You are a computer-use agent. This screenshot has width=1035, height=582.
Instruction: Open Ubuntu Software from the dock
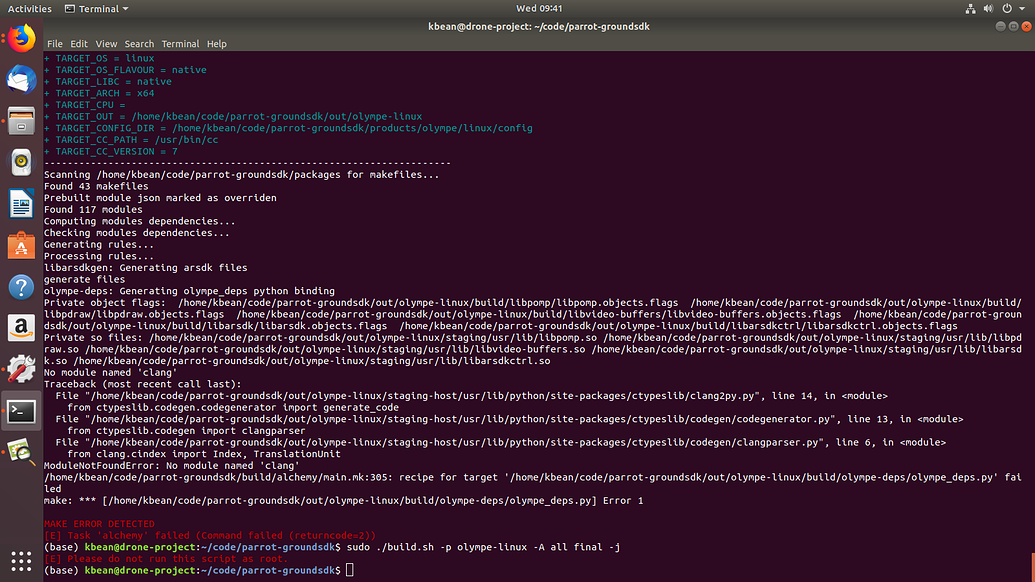(21, 244)
